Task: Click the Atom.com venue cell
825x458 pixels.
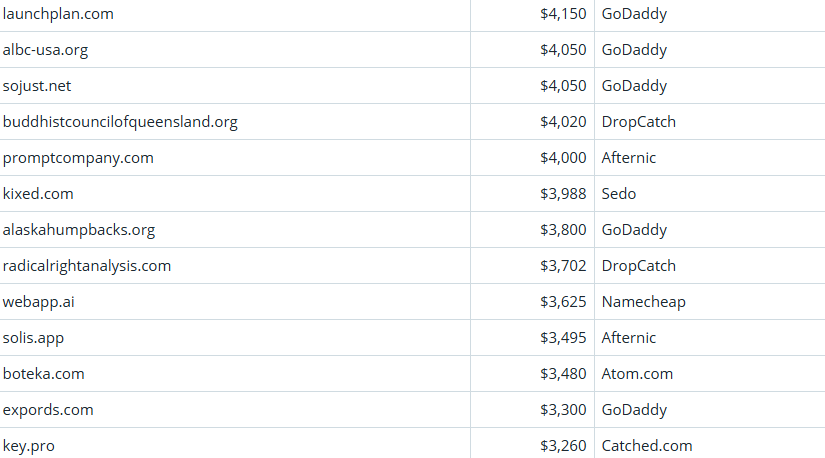Action: coord(637,374)
